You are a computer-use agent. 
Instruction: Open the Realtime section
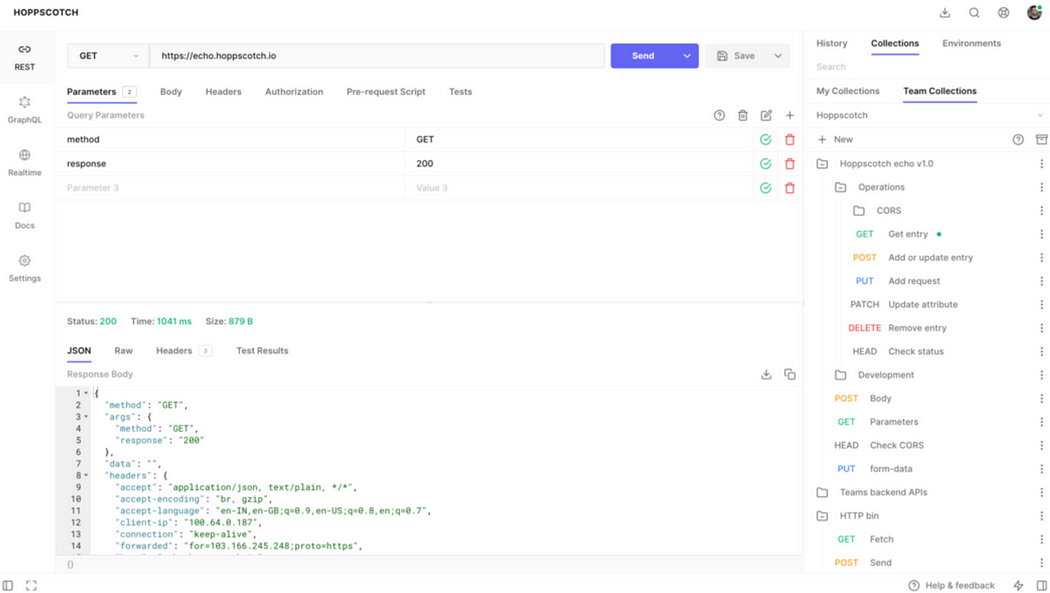point(25,163)
